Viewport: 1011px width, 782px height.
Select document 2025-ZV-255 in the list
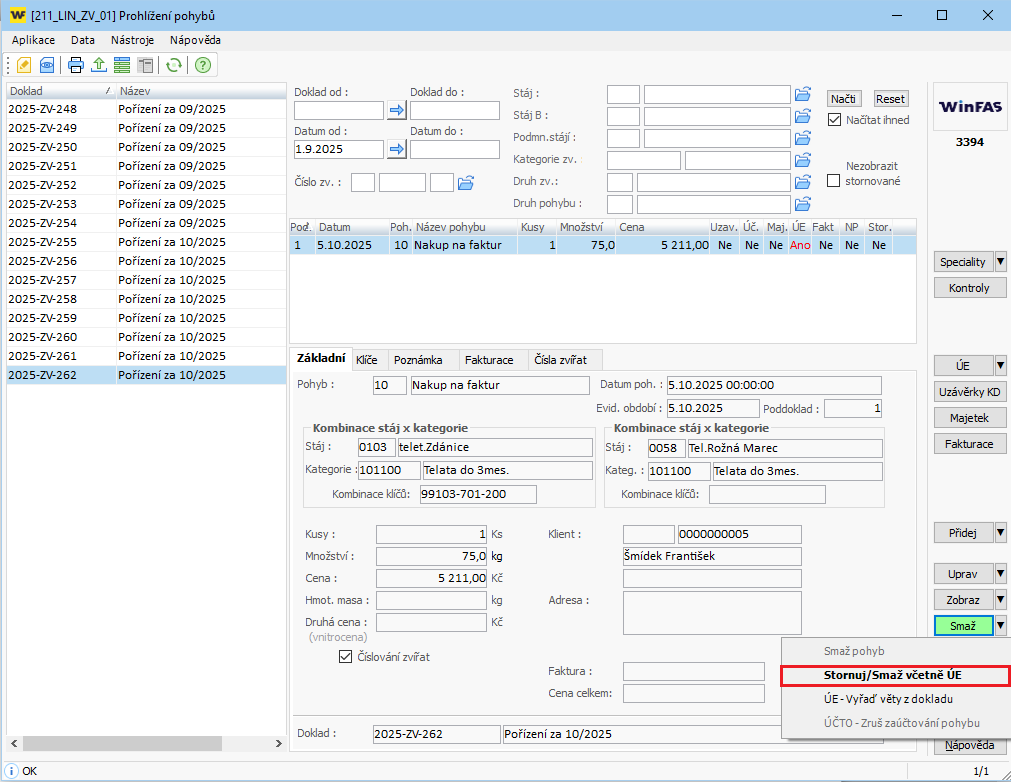42,242
